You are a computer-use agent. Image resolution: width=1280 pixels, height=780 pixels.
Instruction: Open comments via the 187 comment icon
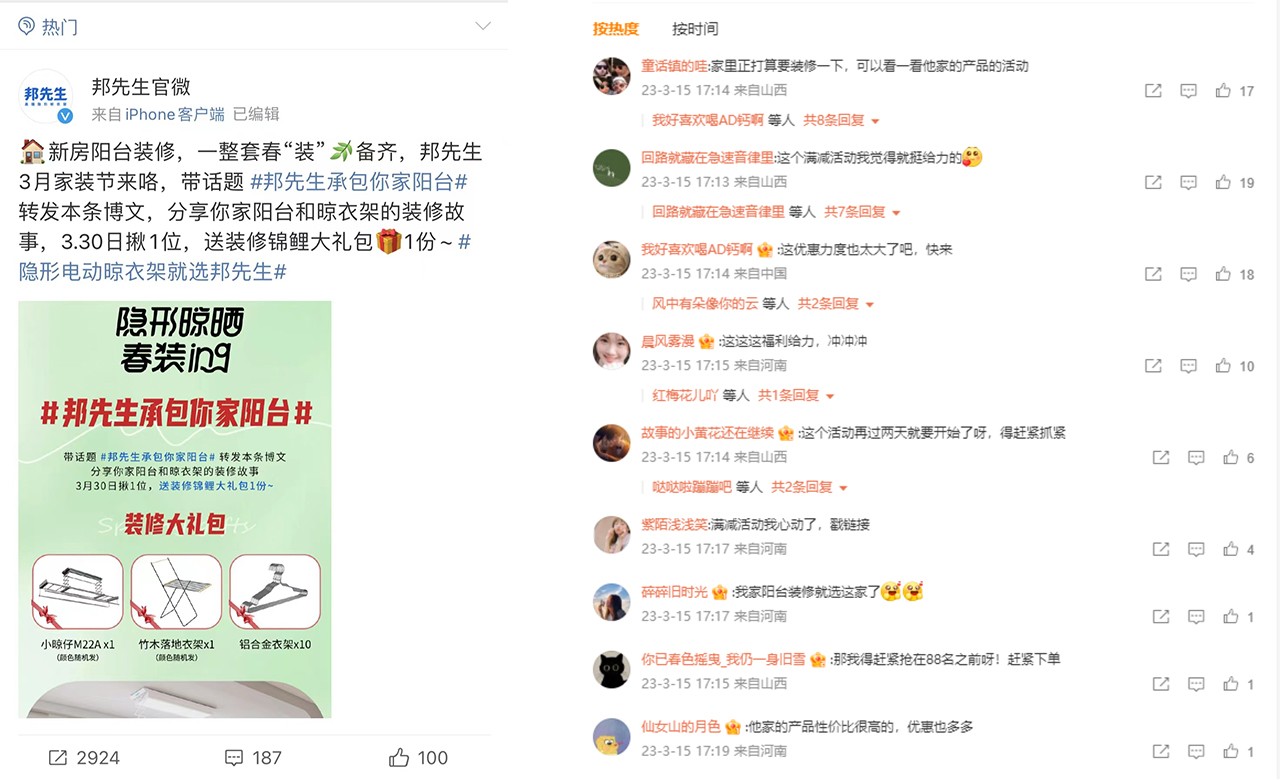click(x=234, y=757)
